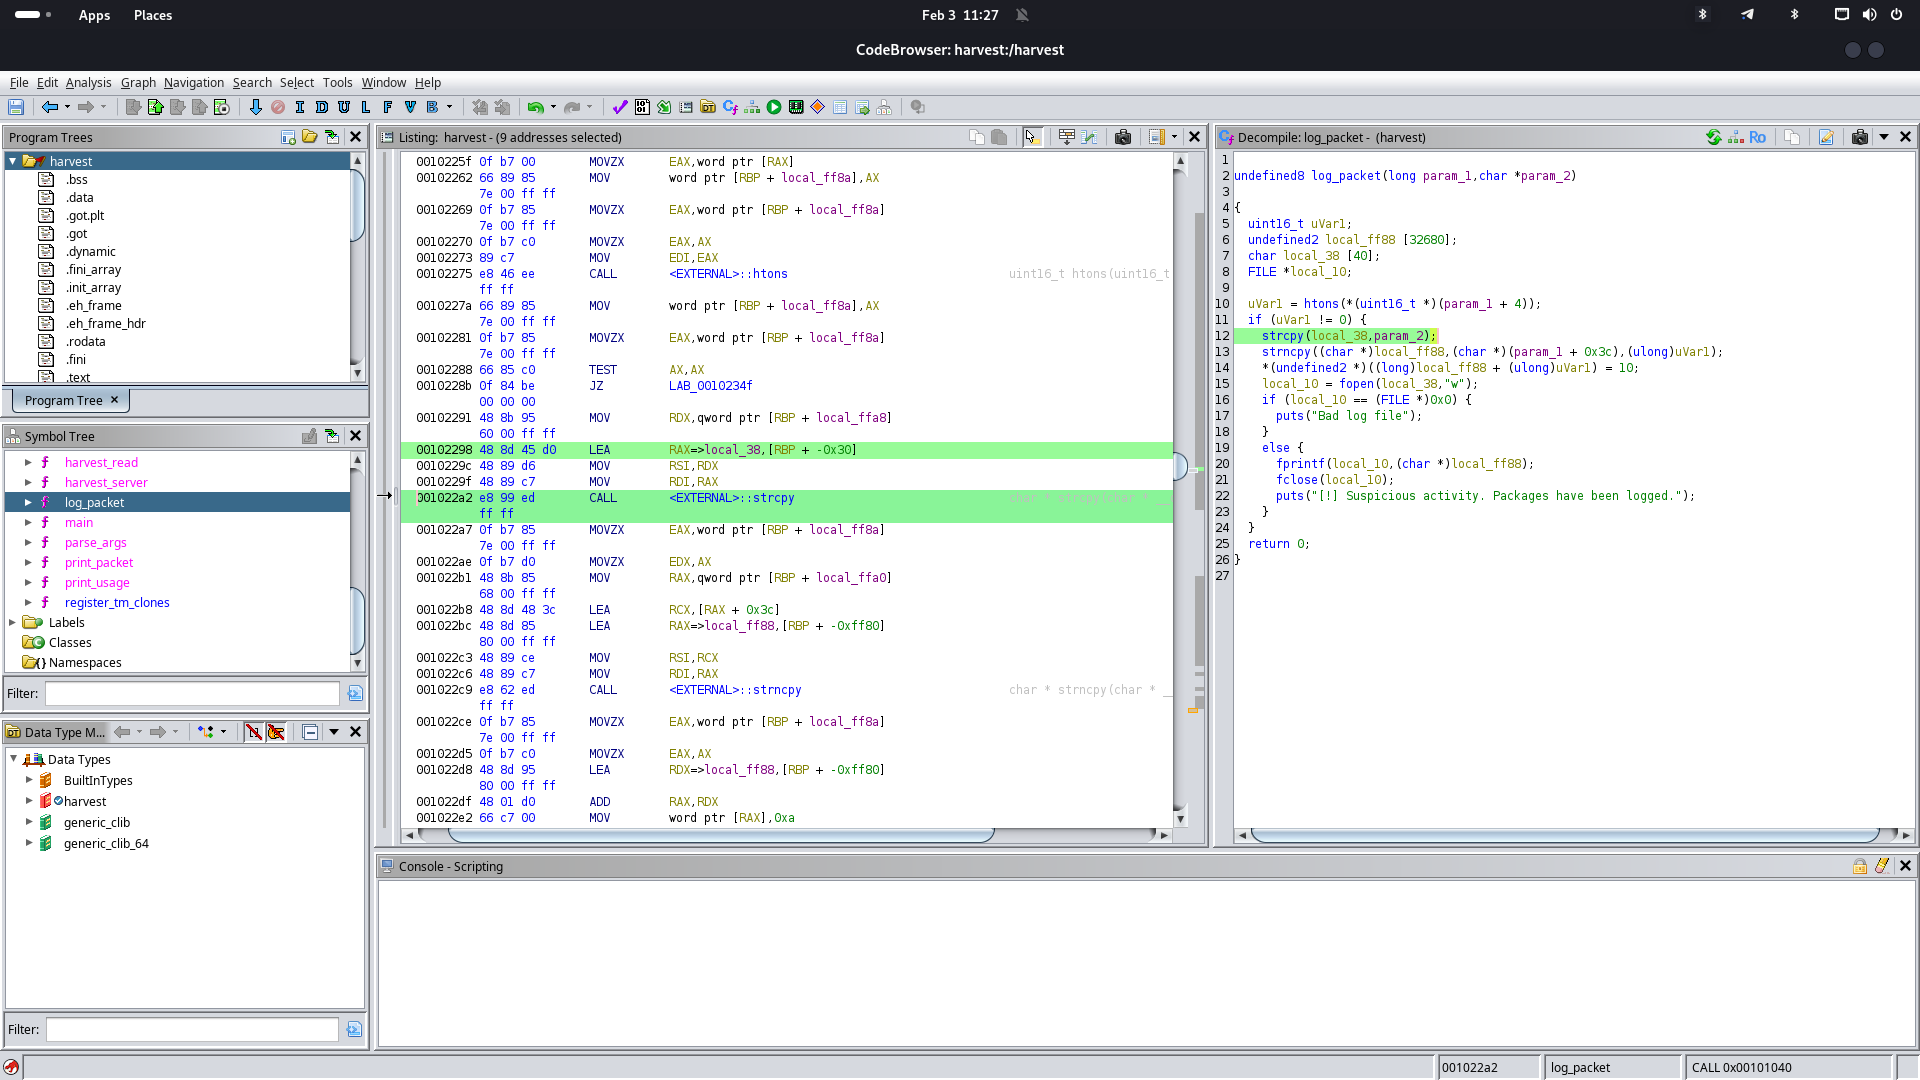Open the Places menu in top bar
The image size is (1920, 1080).
[x=153, y=15]
